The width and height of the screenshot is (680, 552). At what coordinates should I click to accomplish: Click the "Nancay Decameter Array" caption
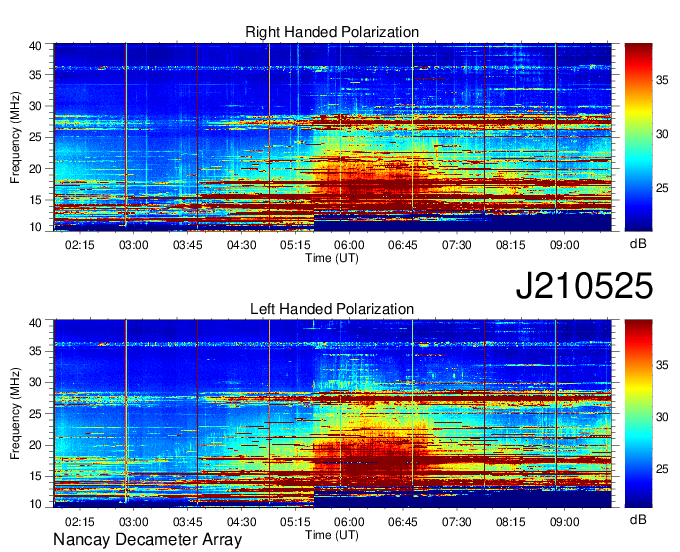147,540
